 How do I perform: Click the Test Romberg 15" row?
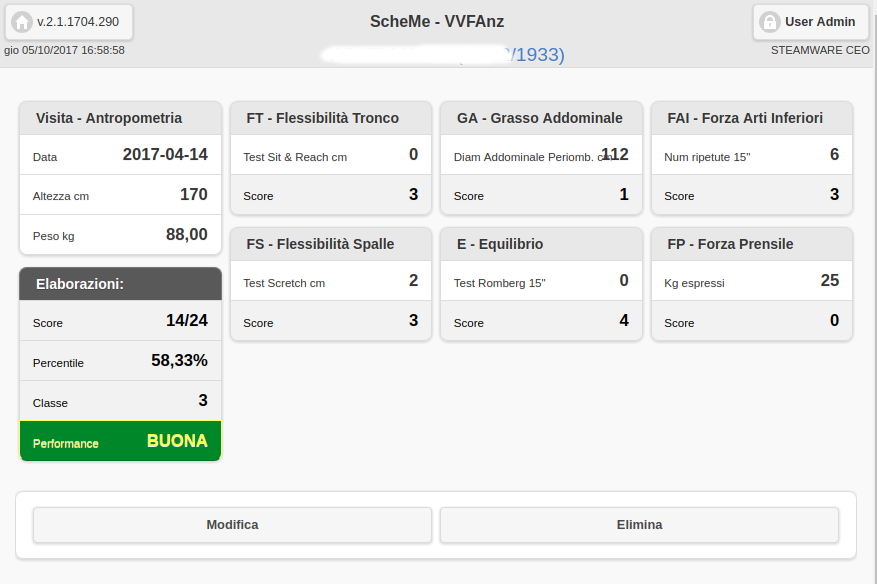(x=541, y=281)
